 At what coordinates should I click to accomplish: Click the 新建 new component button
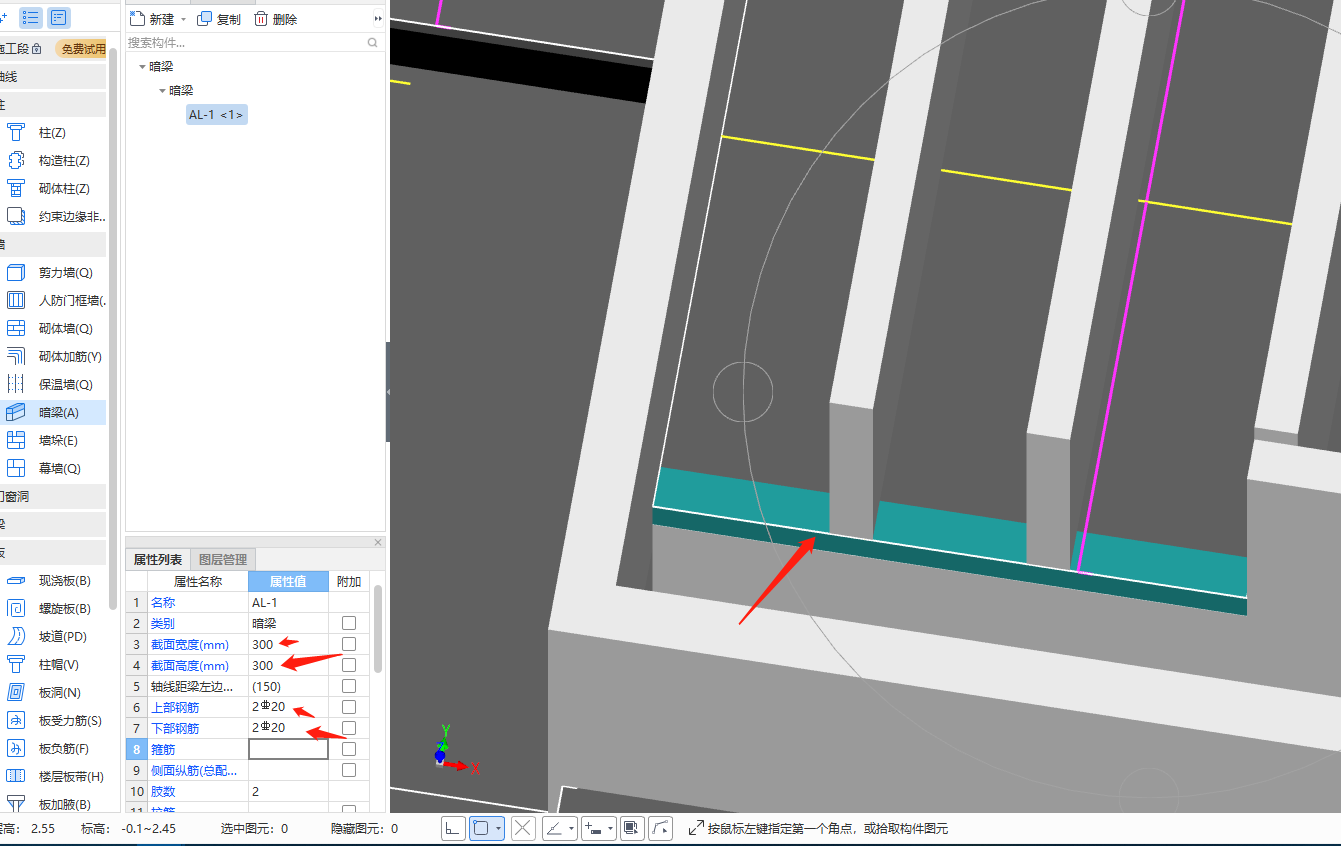[x=152, y=19]
